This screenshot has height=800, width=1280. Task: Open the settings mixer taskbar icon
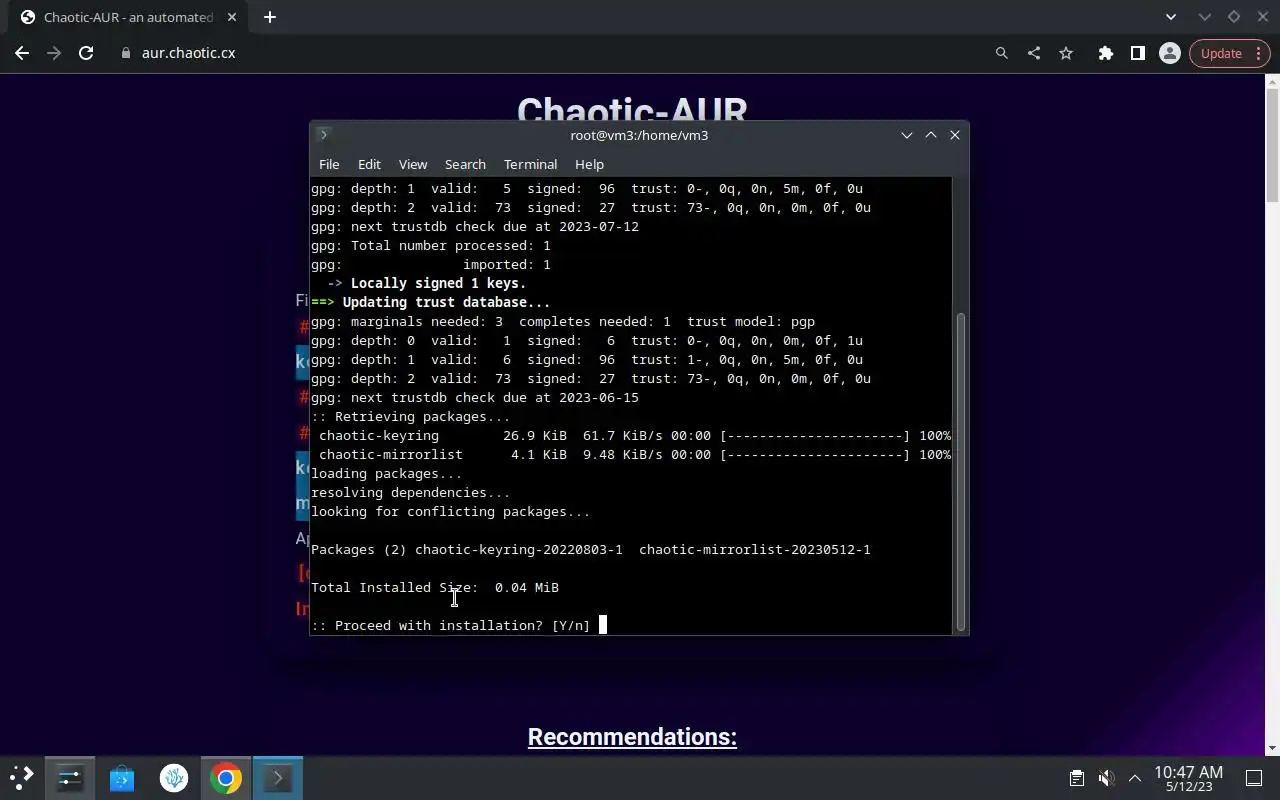tap(70, 778)
